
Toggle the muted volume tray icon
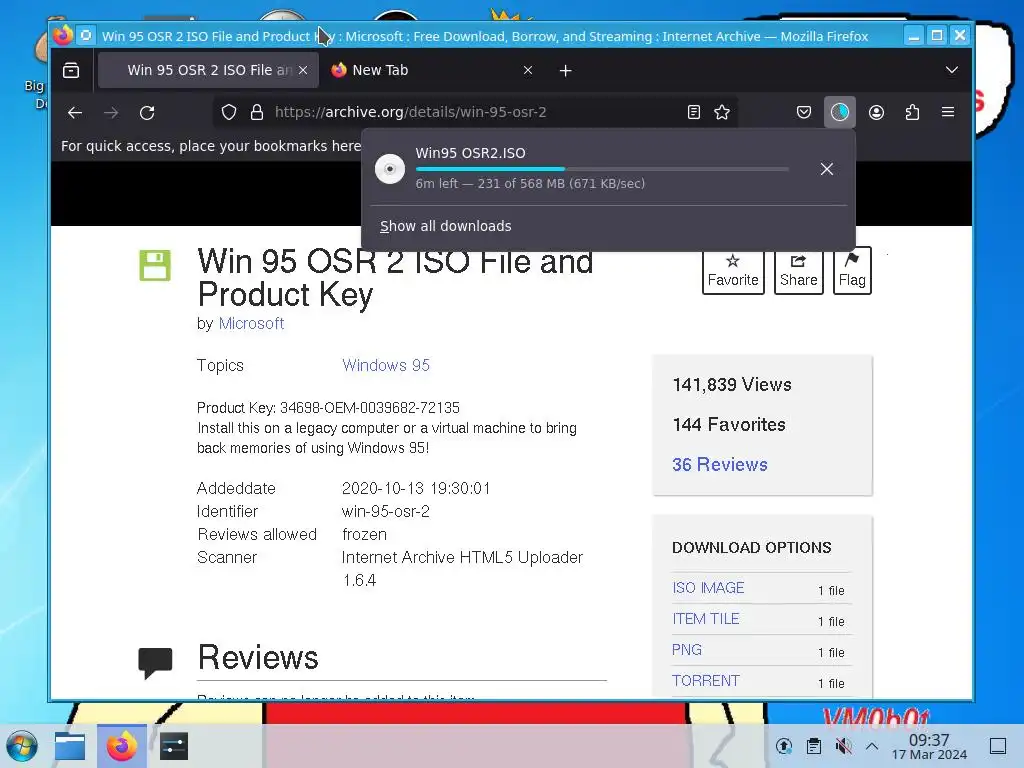[843, 746]
